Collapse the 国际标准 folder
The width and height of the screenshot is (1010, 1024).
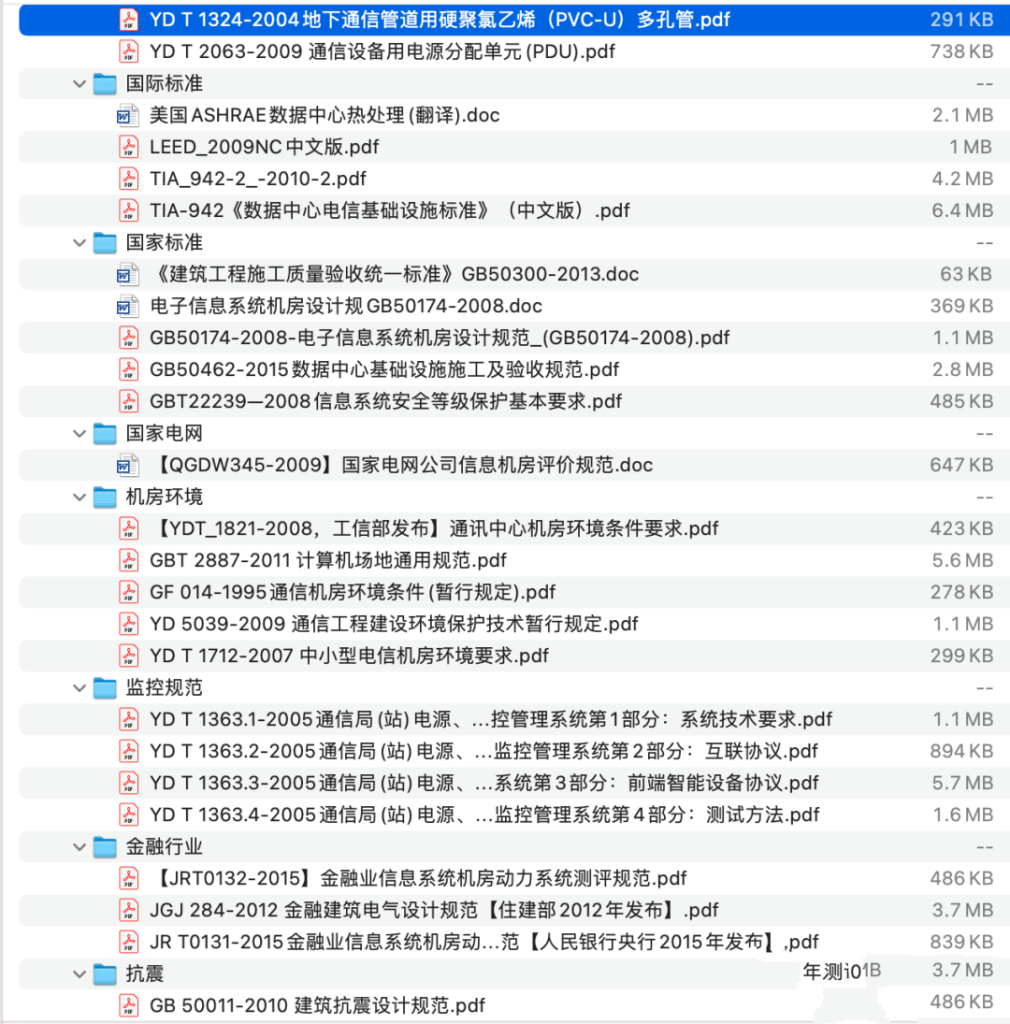coord(78,83)
